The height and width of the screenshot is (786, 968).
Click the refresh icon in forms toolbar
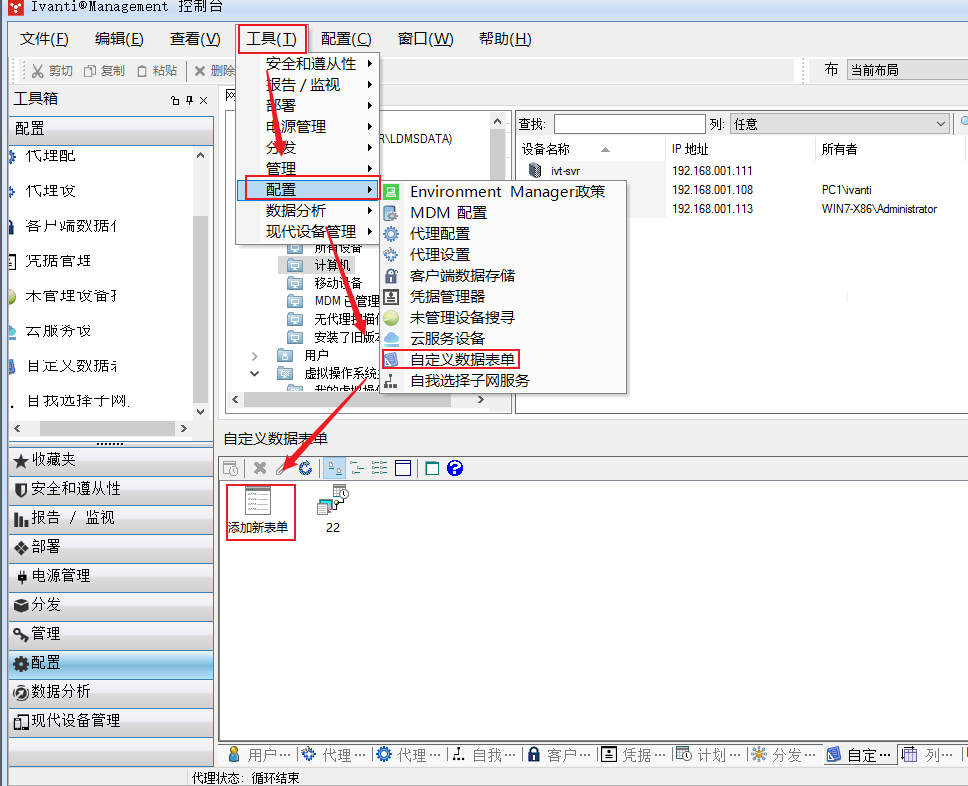(305, 468)
